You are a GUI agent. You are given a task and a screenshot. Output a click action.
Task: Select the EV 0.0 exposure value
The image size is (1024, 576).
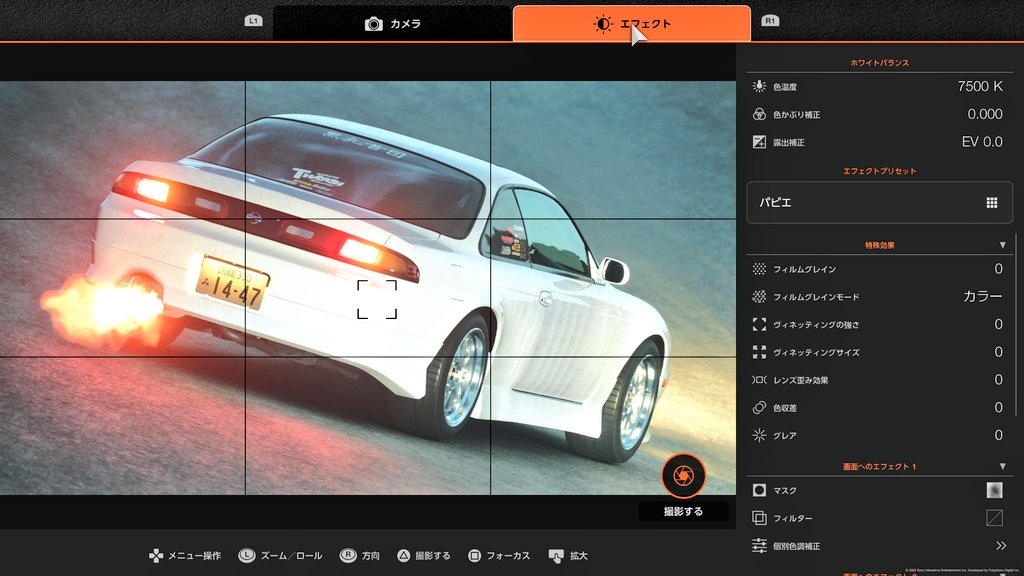pos(982,142)
